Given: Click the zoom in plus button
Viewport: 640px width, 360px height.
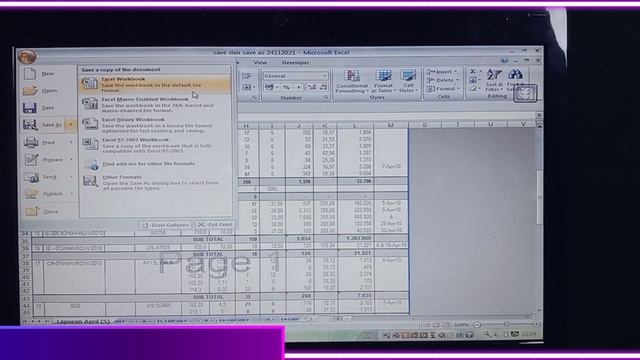Looking at the screenshot, I should pos(536,324).
